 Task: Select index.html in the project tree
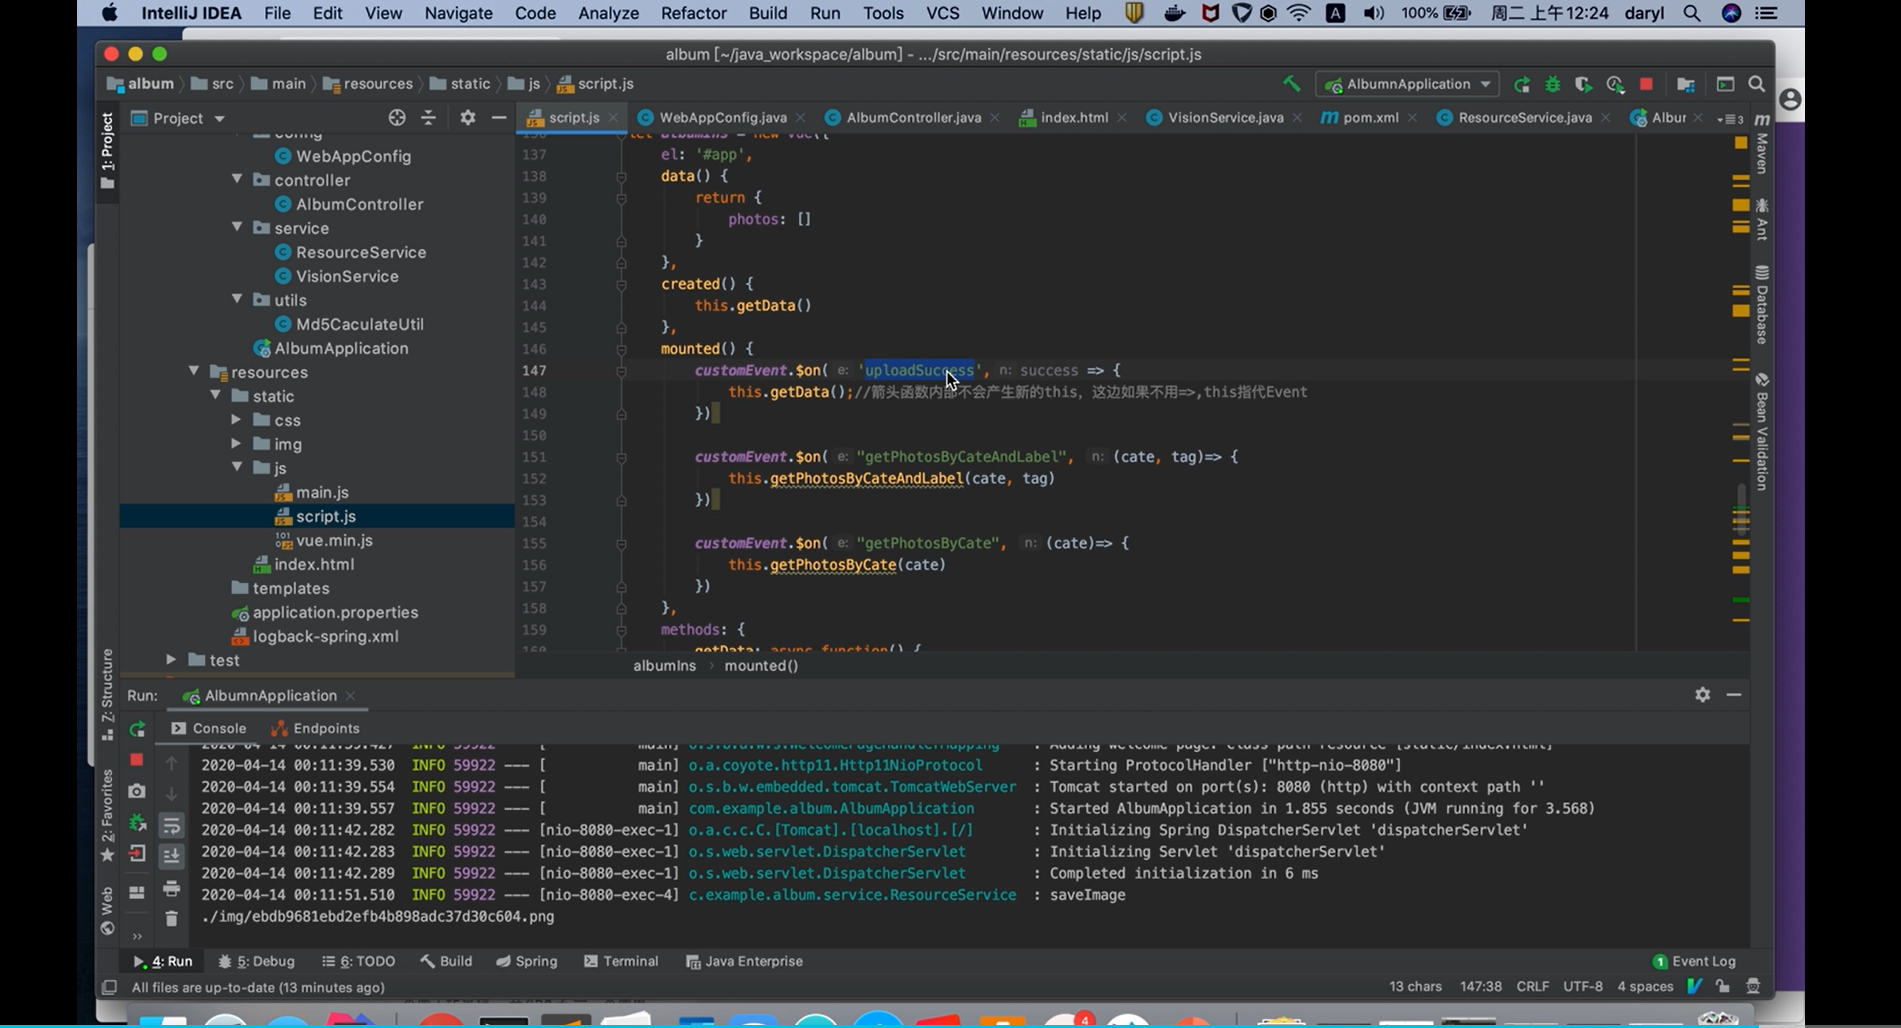point(314,564)
